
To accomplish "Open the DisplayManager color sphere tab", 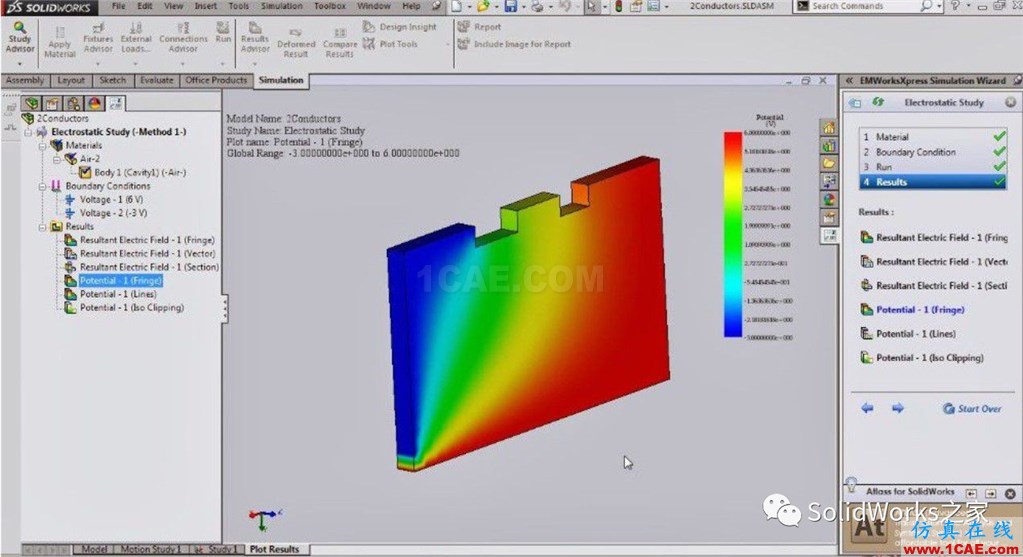I will pyautogui.click(x=95, y=103).
